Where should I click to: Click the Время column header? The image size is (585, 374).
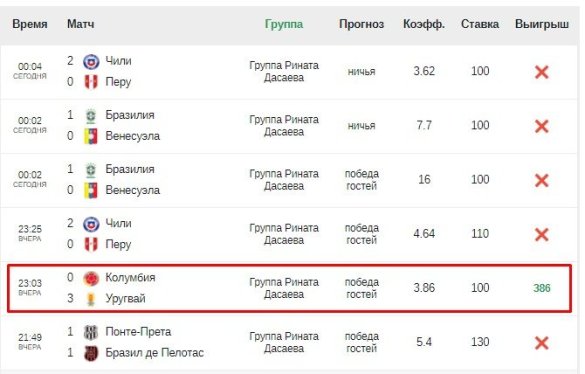click(30, 24)
